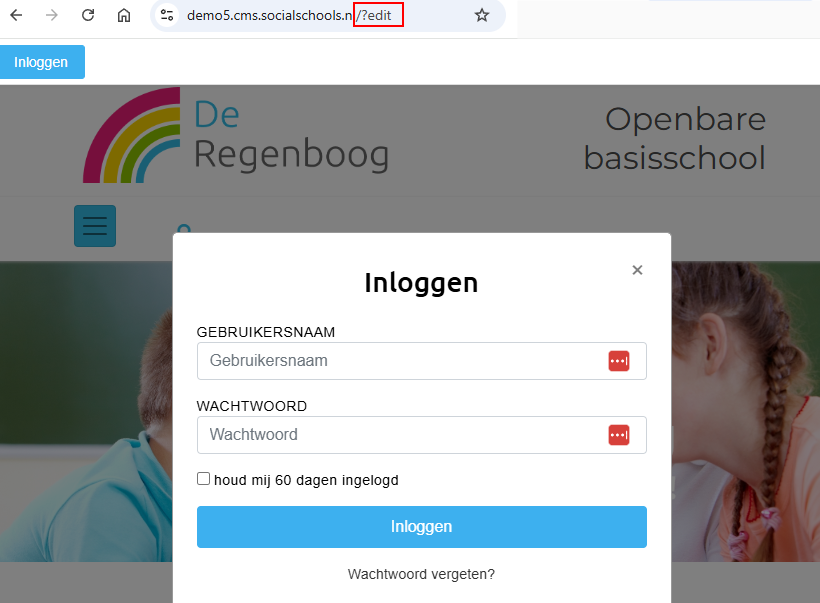Tick the houd mij 60 dagen ingelogd checkbox

[x=203, y=479]
